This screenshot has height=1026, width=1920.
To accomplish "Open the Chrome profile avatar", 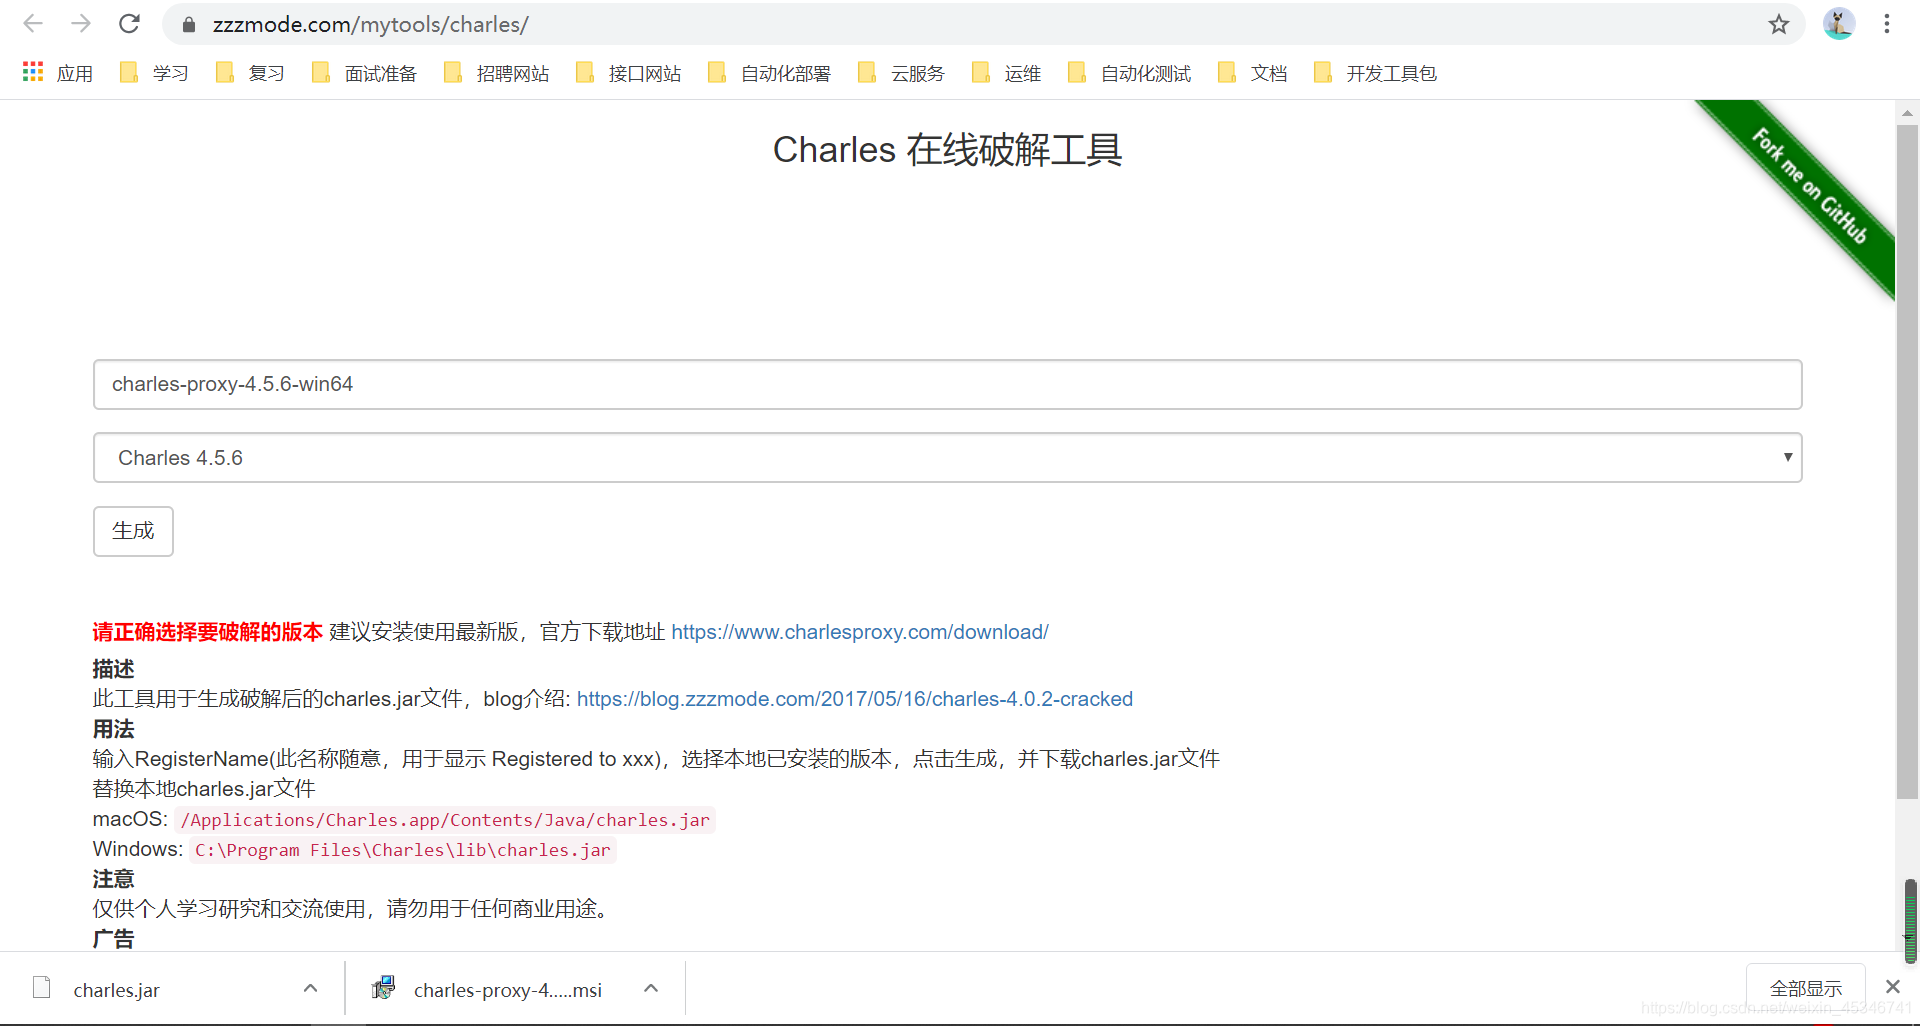I will (1838, 24).
